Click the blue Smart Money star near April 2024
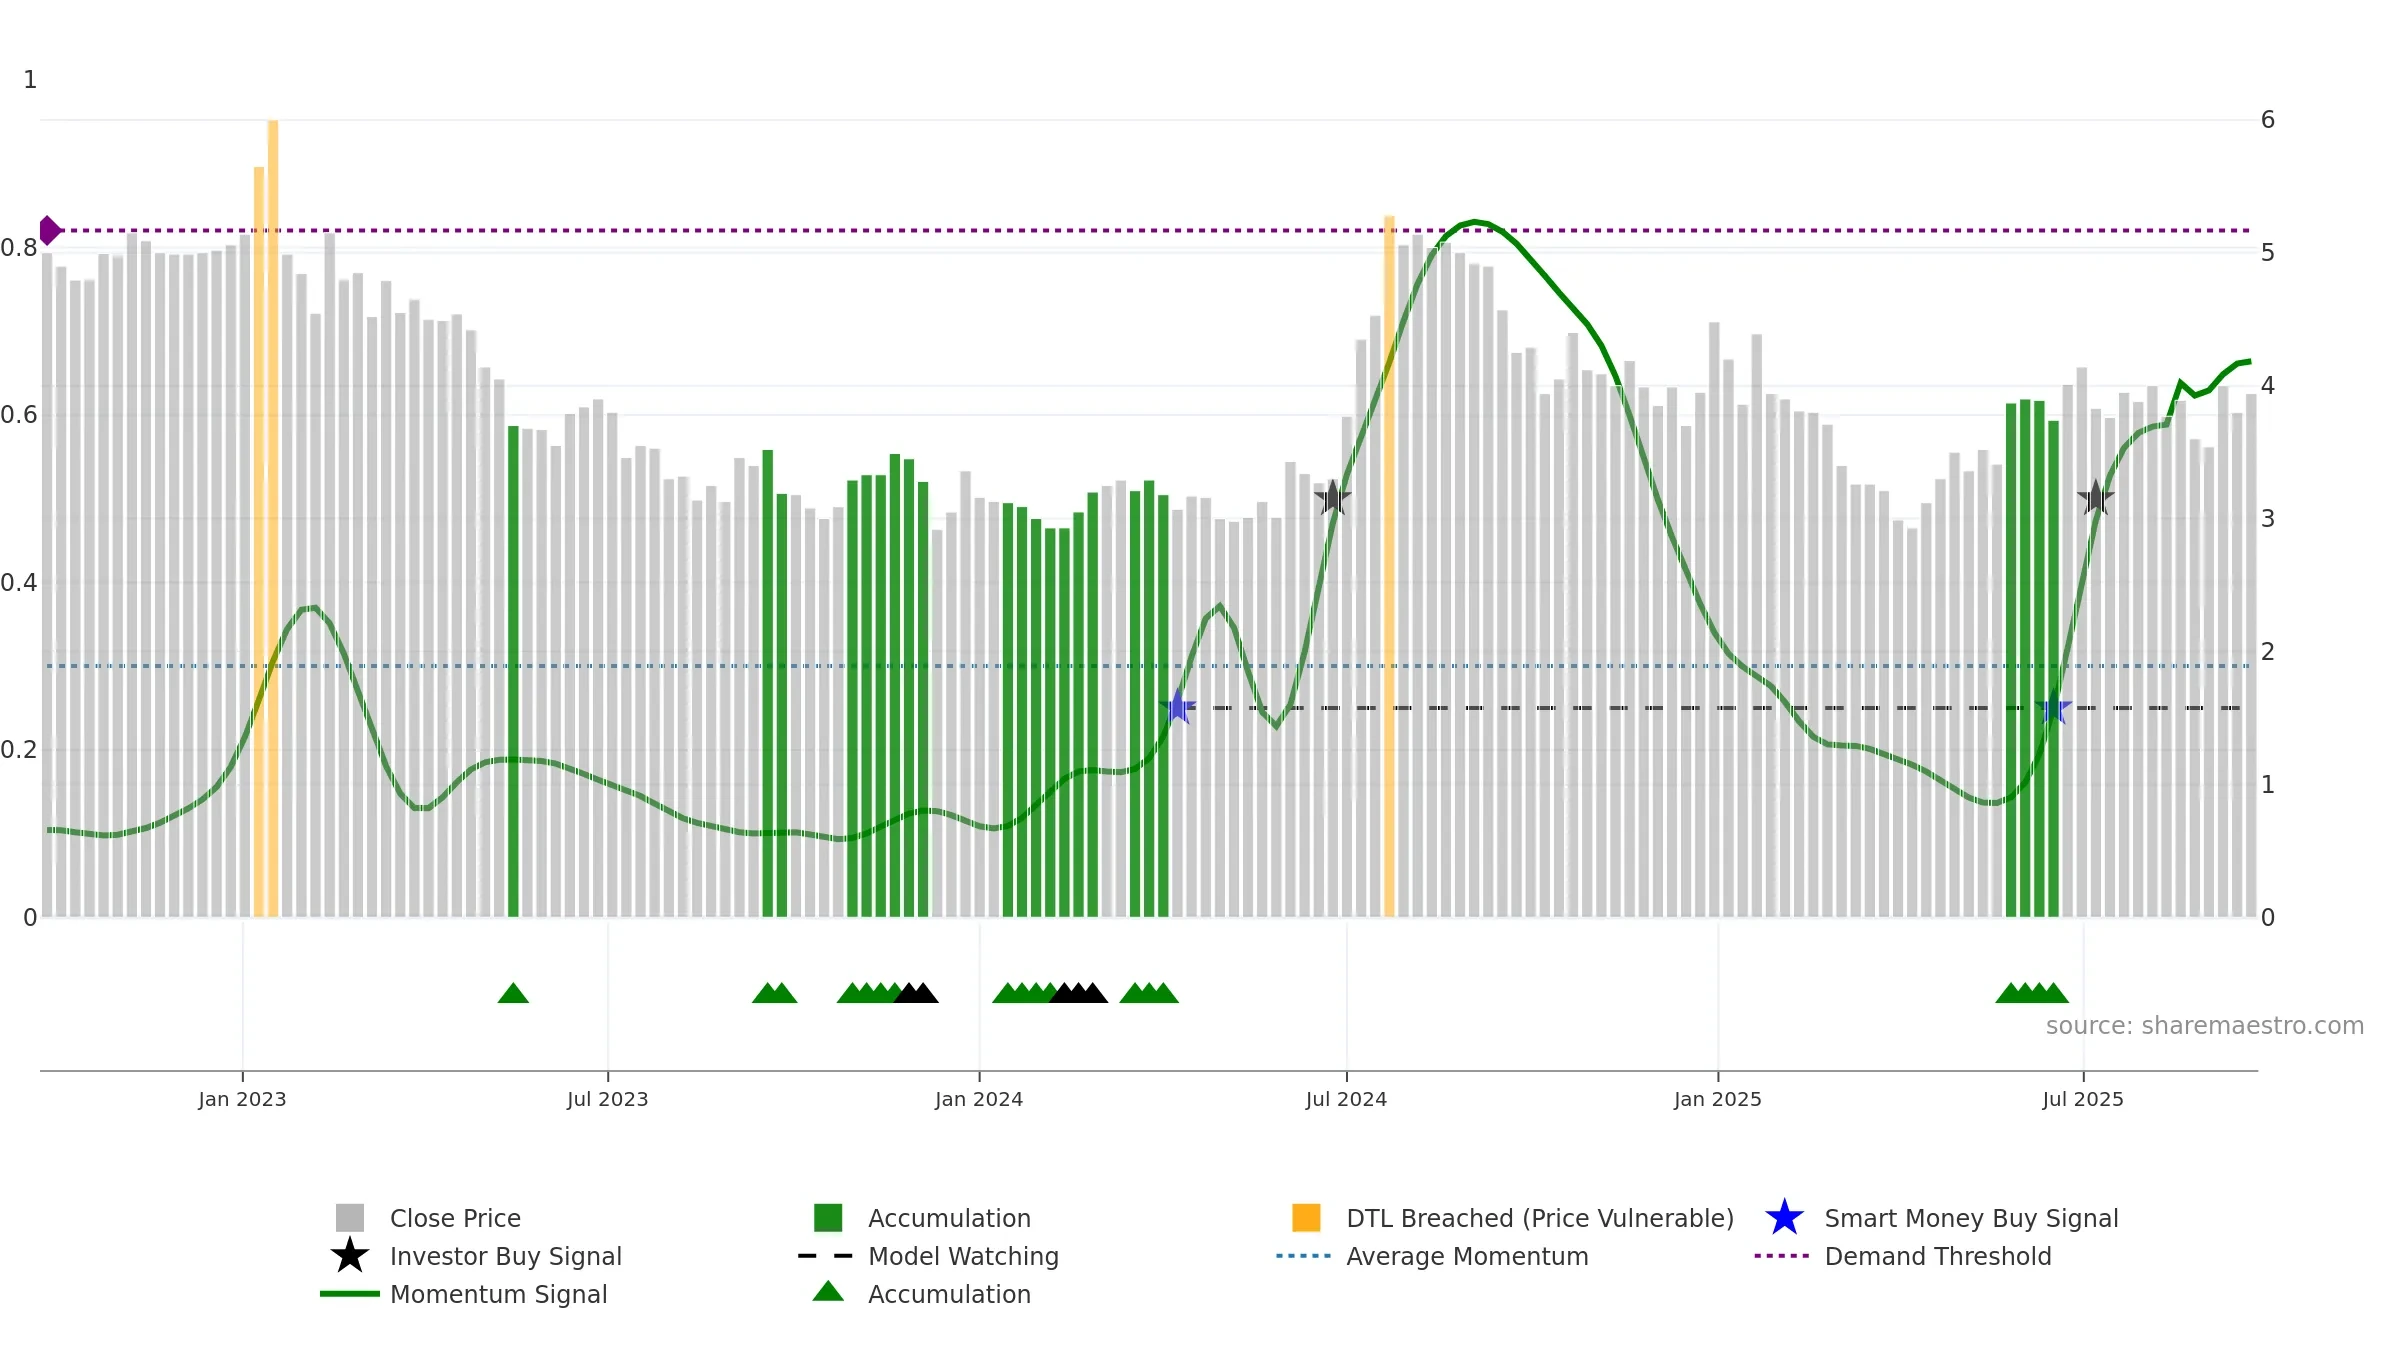2400x1350 pixels. click(x=1178, y=708)
